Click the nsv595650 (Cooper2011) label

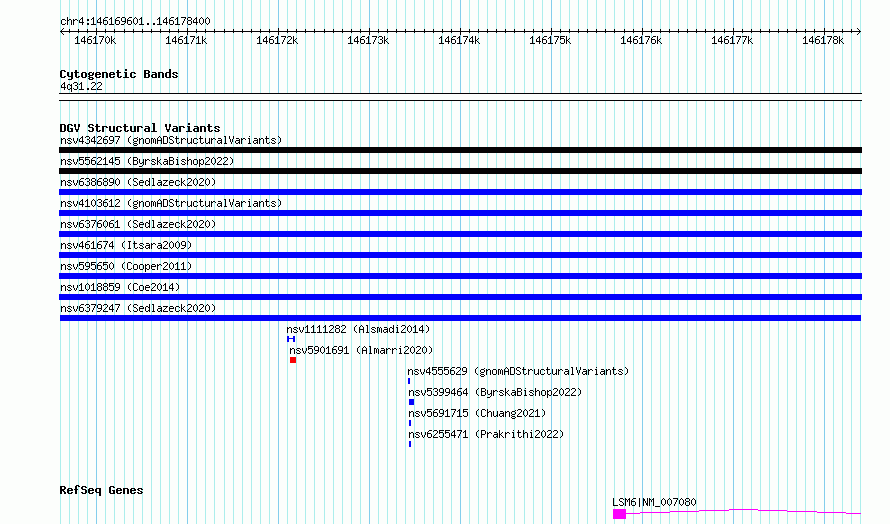126,266
